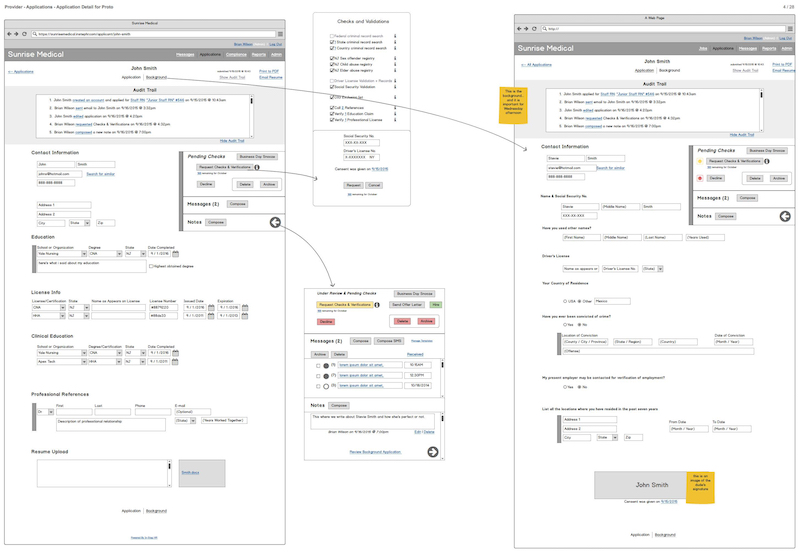Image resolution: width=800 pixels, height=555 pixels.
Task: Toggle Verify Education Claim checkbox
Action: pyautogui.click(x=332, y=114)
